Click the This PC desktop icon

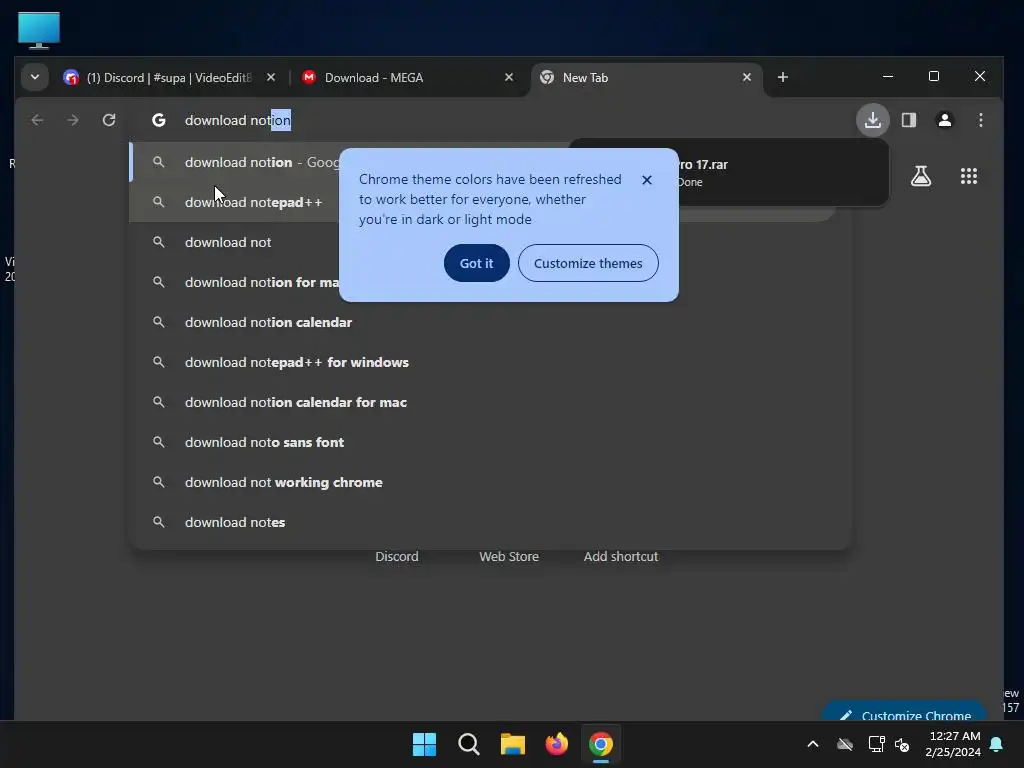39,31
